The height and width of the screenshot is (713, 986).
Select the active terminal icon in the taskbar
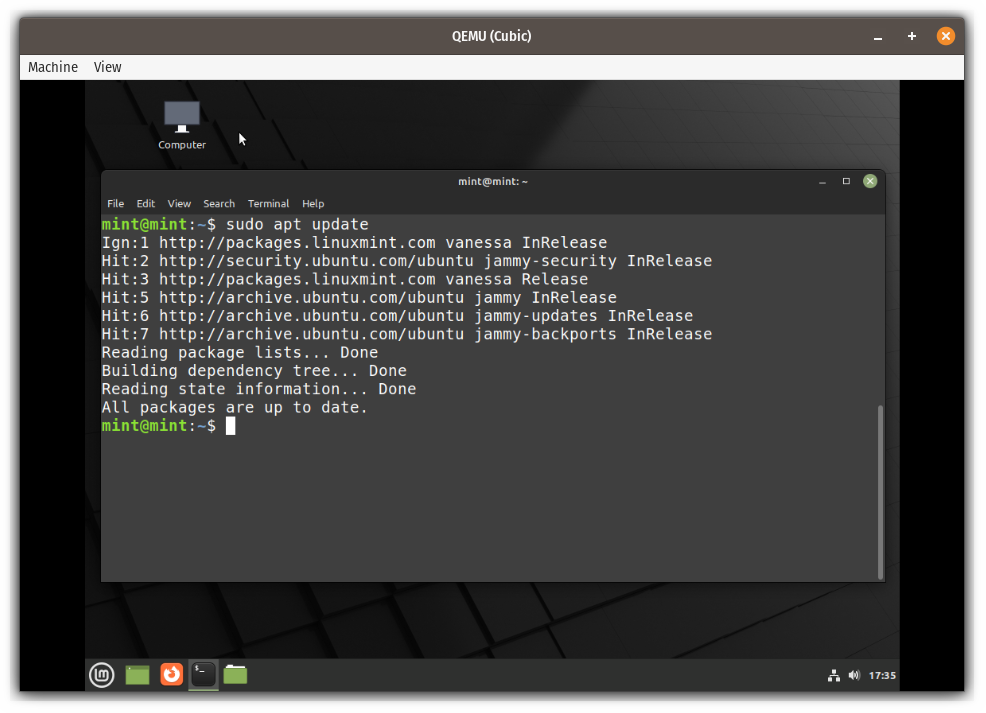click(202, 674)
